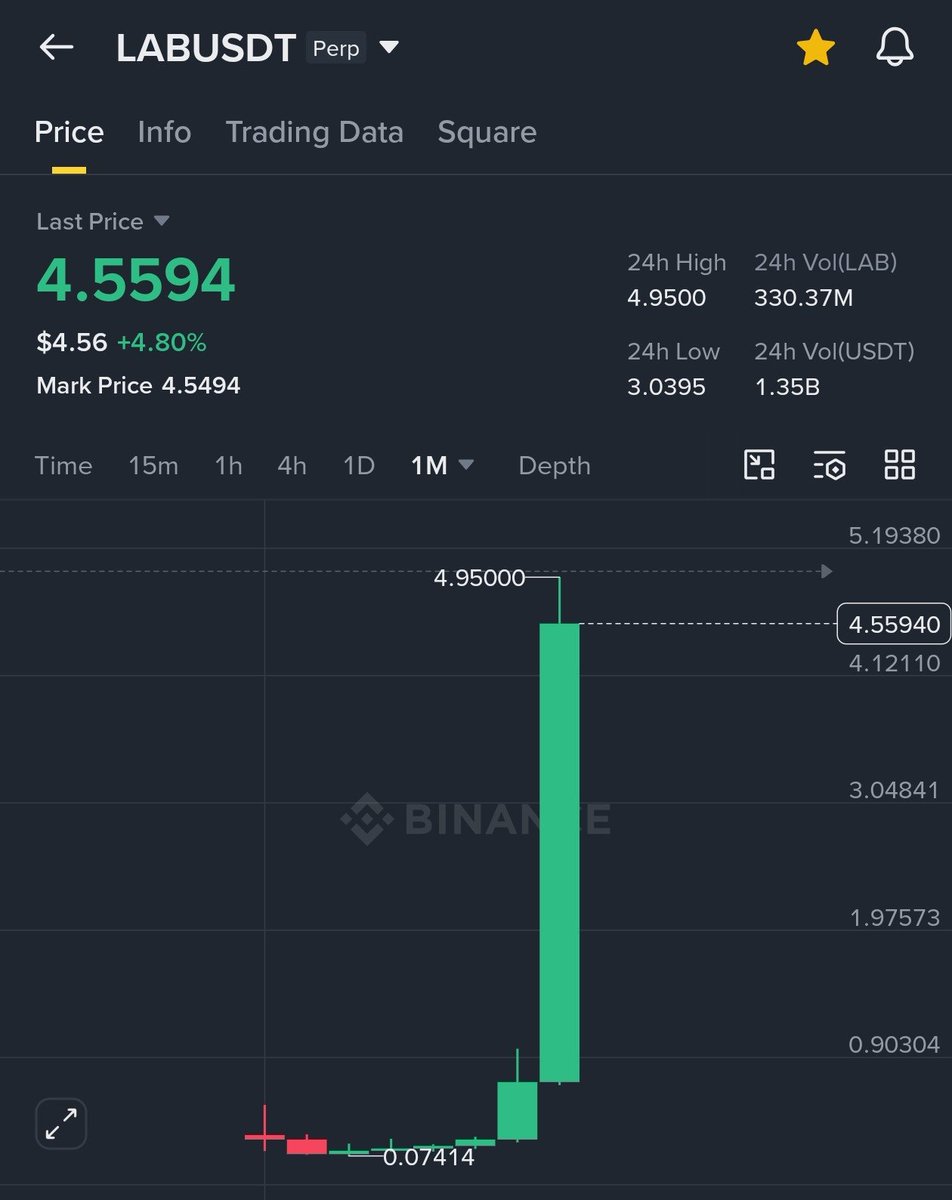The image size is (952, 1200).
Task: Click the 4.55940 current price tag
Action: [x=894, y=625]
